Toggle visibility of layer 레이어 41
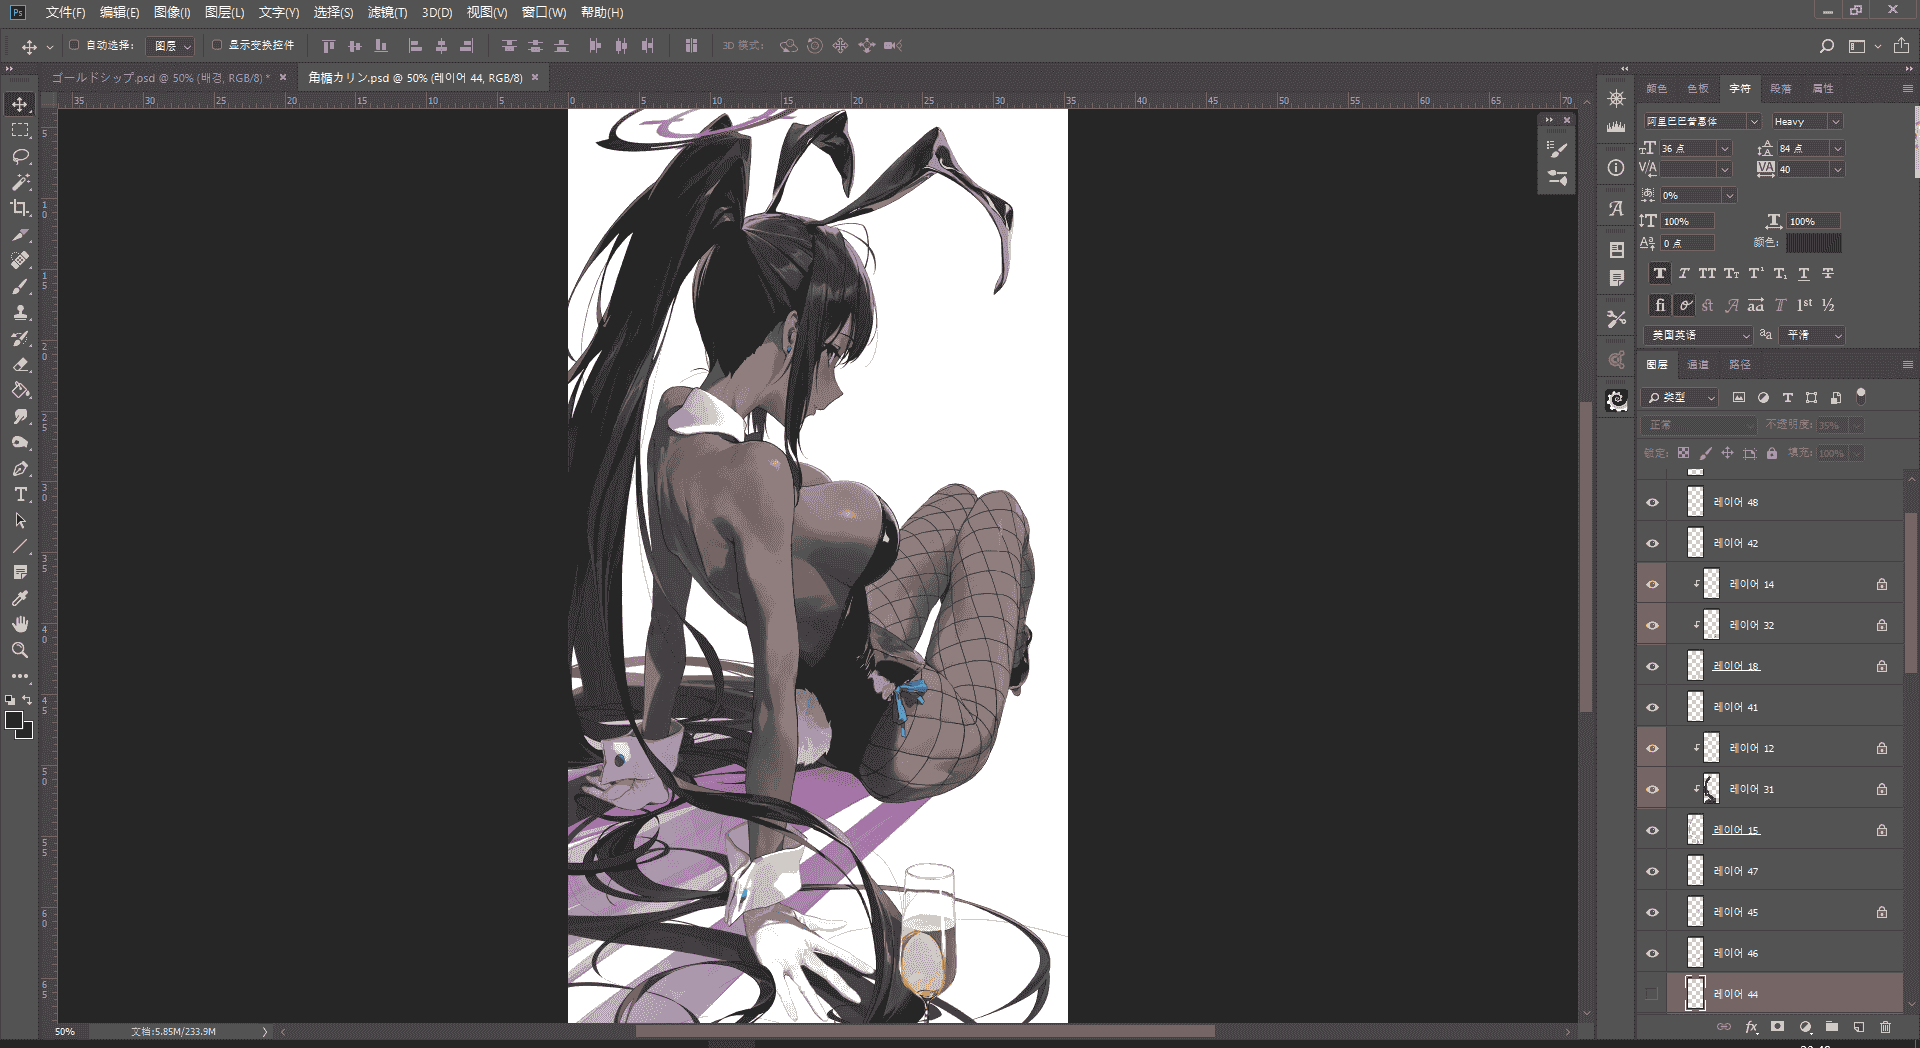Screen dimensions: 1920x1048 point(1652,707)
